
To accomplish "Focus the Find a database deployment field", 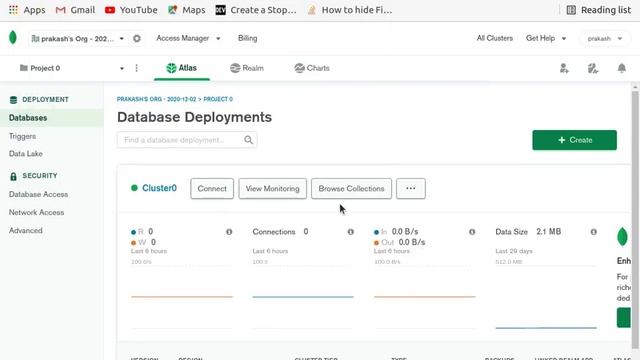I will 187,140.
